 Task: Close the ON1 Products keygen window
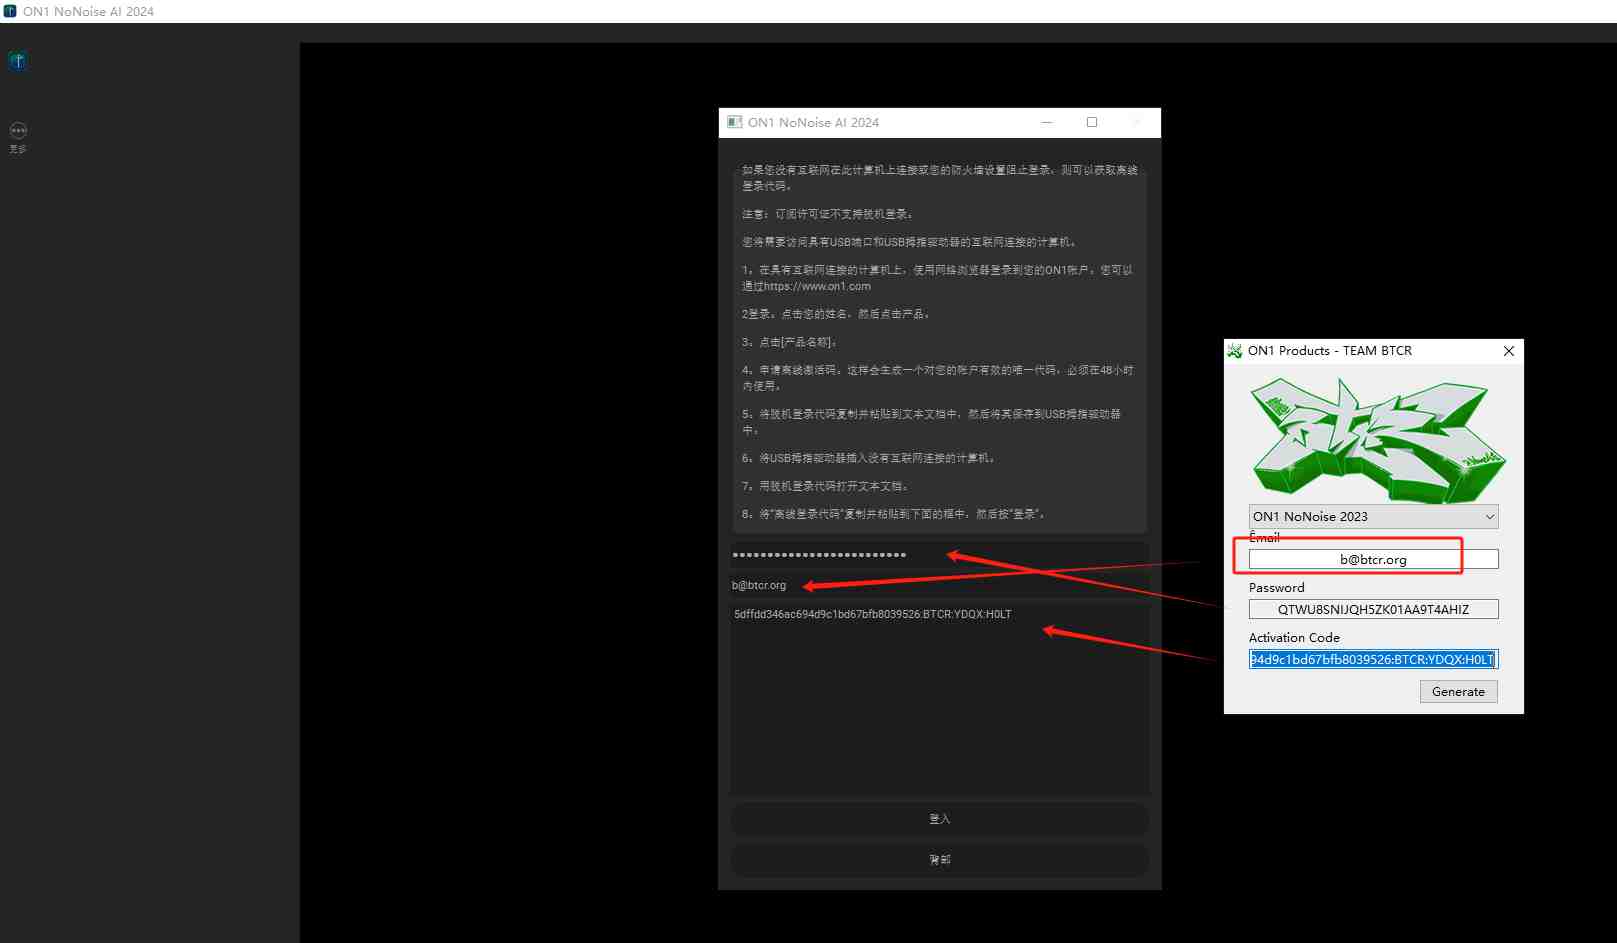1508,351
